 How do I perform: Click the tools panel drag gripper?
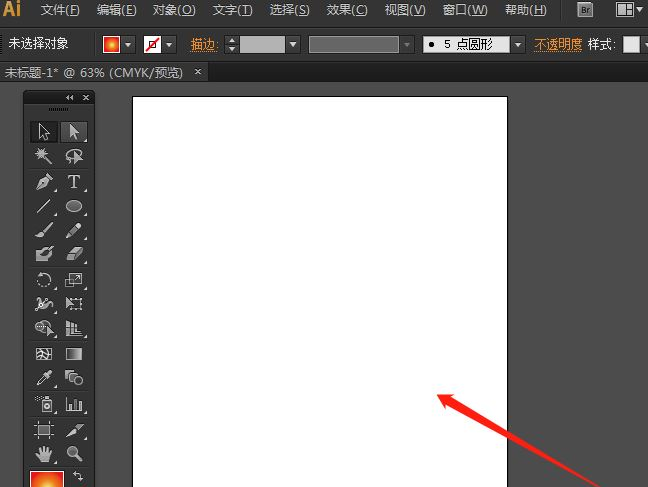(59, 110)
